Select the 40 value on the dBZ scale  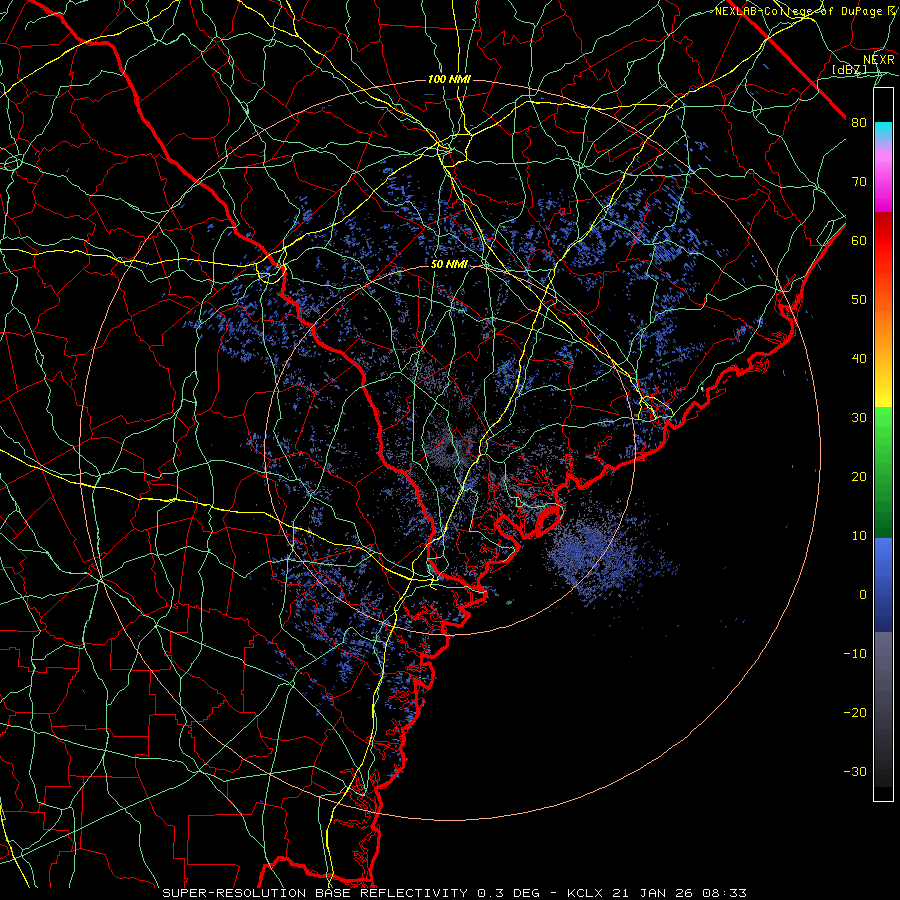[x=859, y=359]
